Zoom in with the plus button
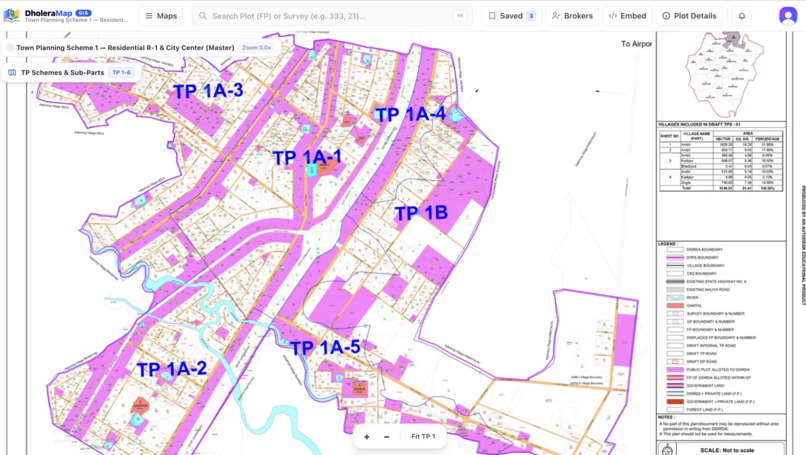 [x=367, y=436]
